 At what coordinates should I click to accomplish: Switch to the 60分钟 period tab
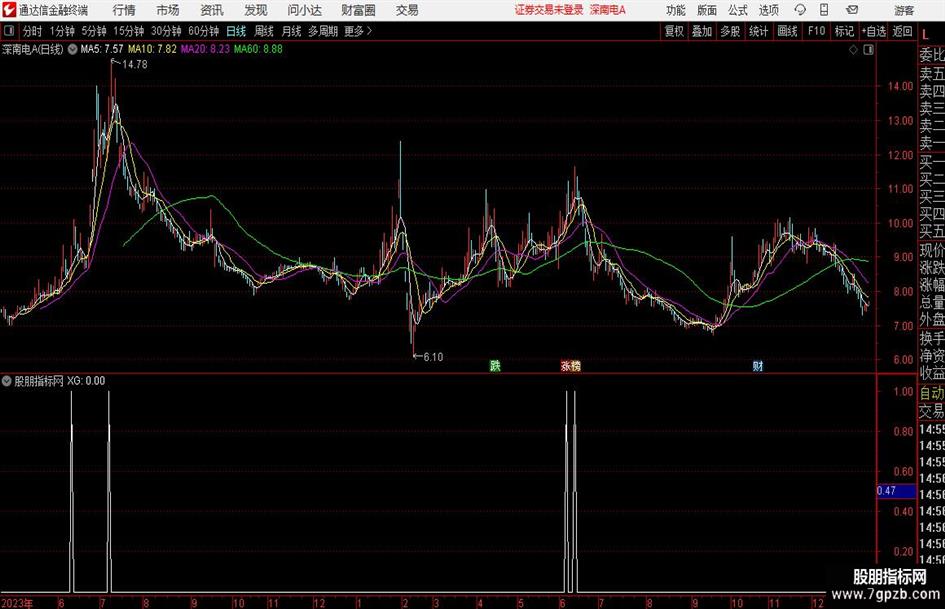click(x=204, y=31)
